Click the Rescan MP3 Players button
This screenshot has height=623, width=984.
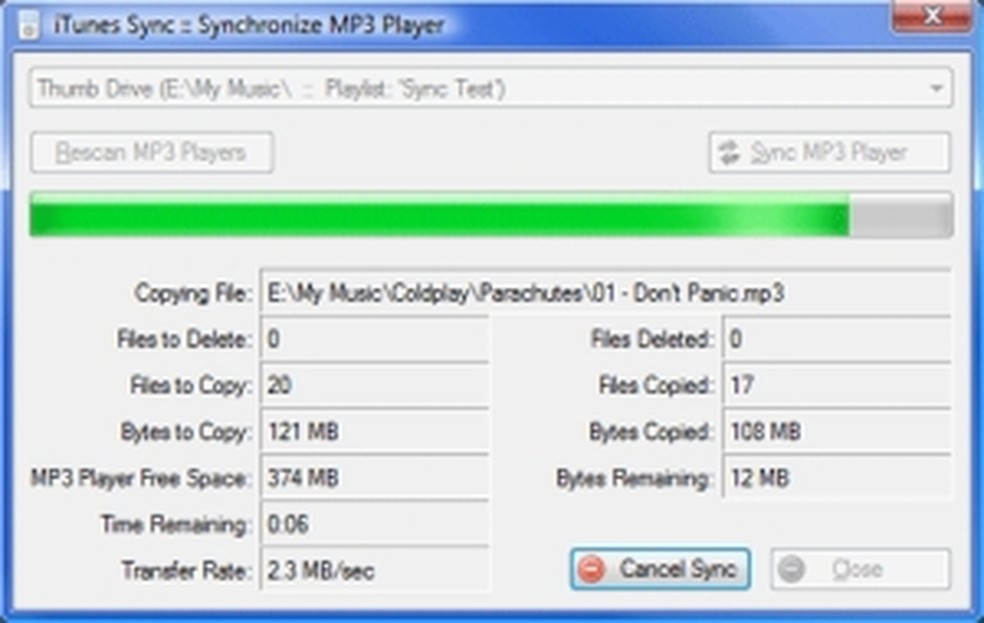(151, 152)
